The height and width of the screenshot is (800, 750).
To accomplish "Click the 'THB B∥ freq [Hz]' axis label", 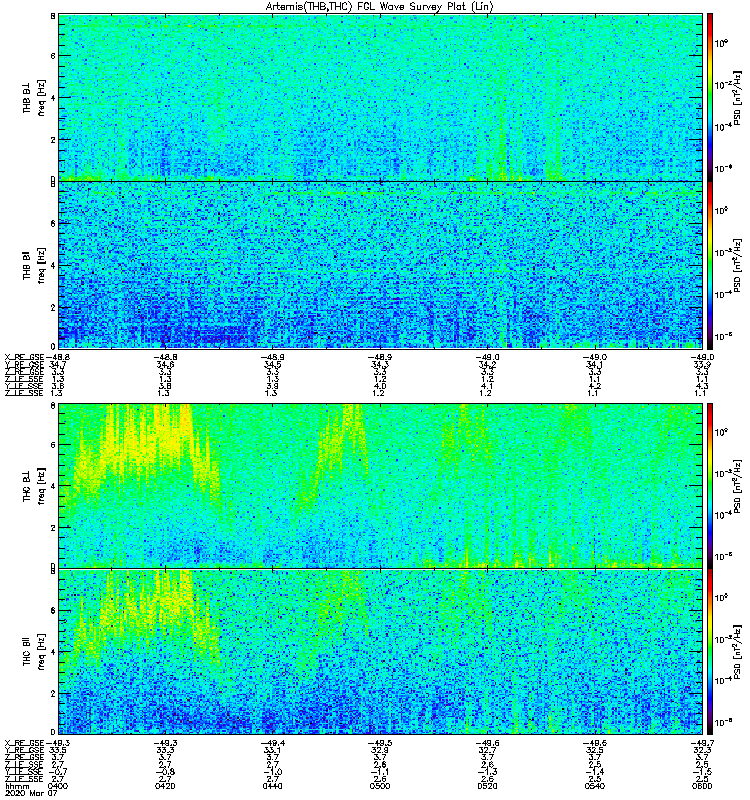I will pos(34,265).
